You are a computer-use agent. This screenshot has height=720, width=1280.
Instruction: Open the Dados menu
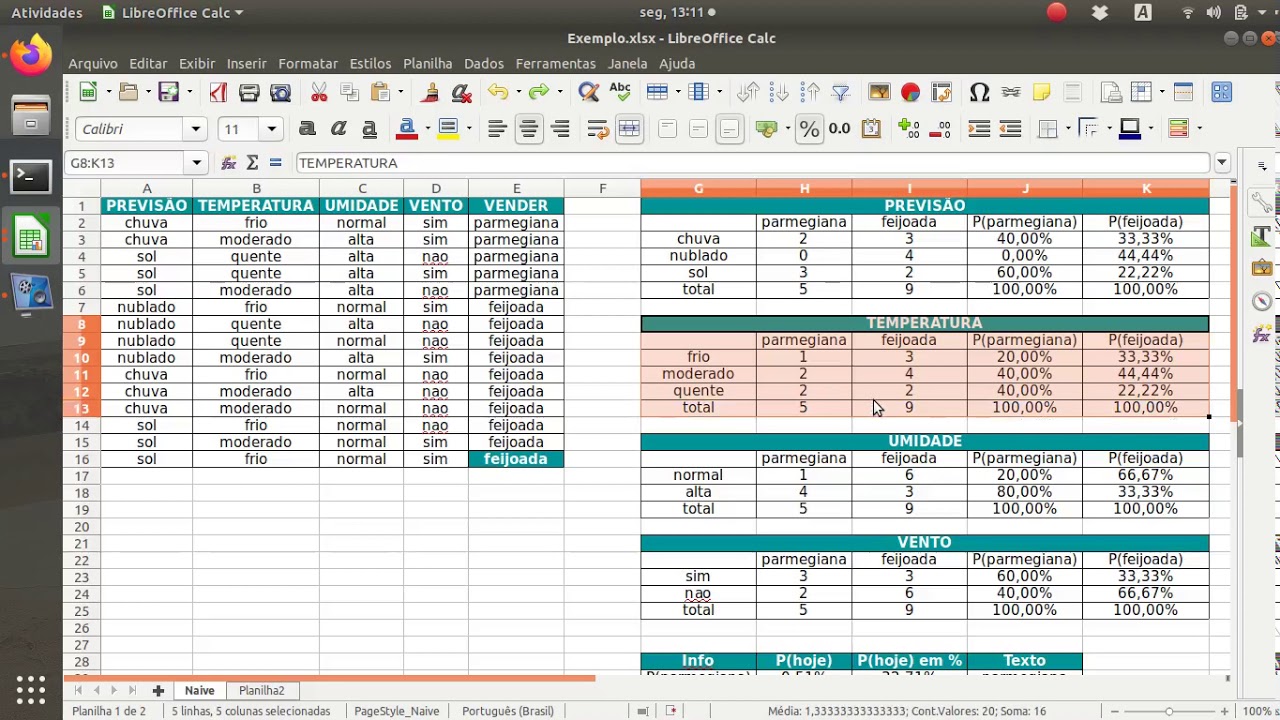coord(484,63)
